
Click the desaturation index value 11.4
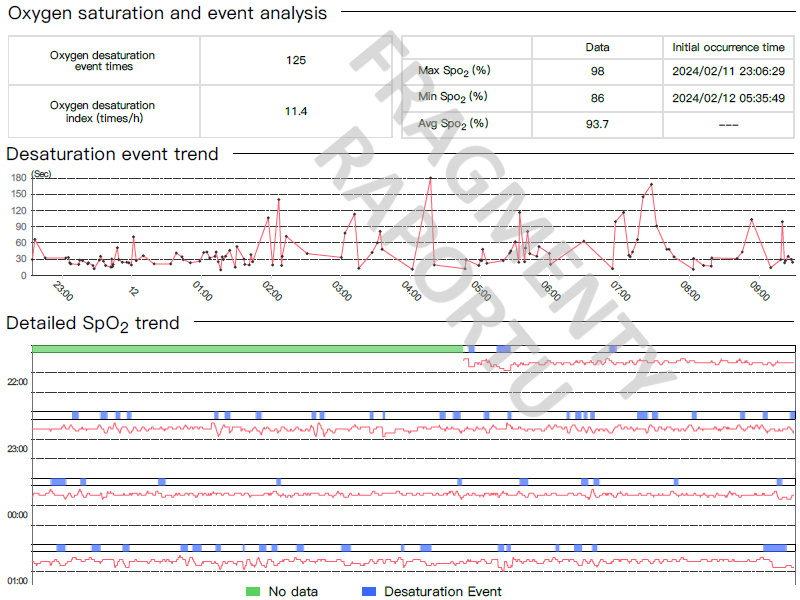coord(295,111)
